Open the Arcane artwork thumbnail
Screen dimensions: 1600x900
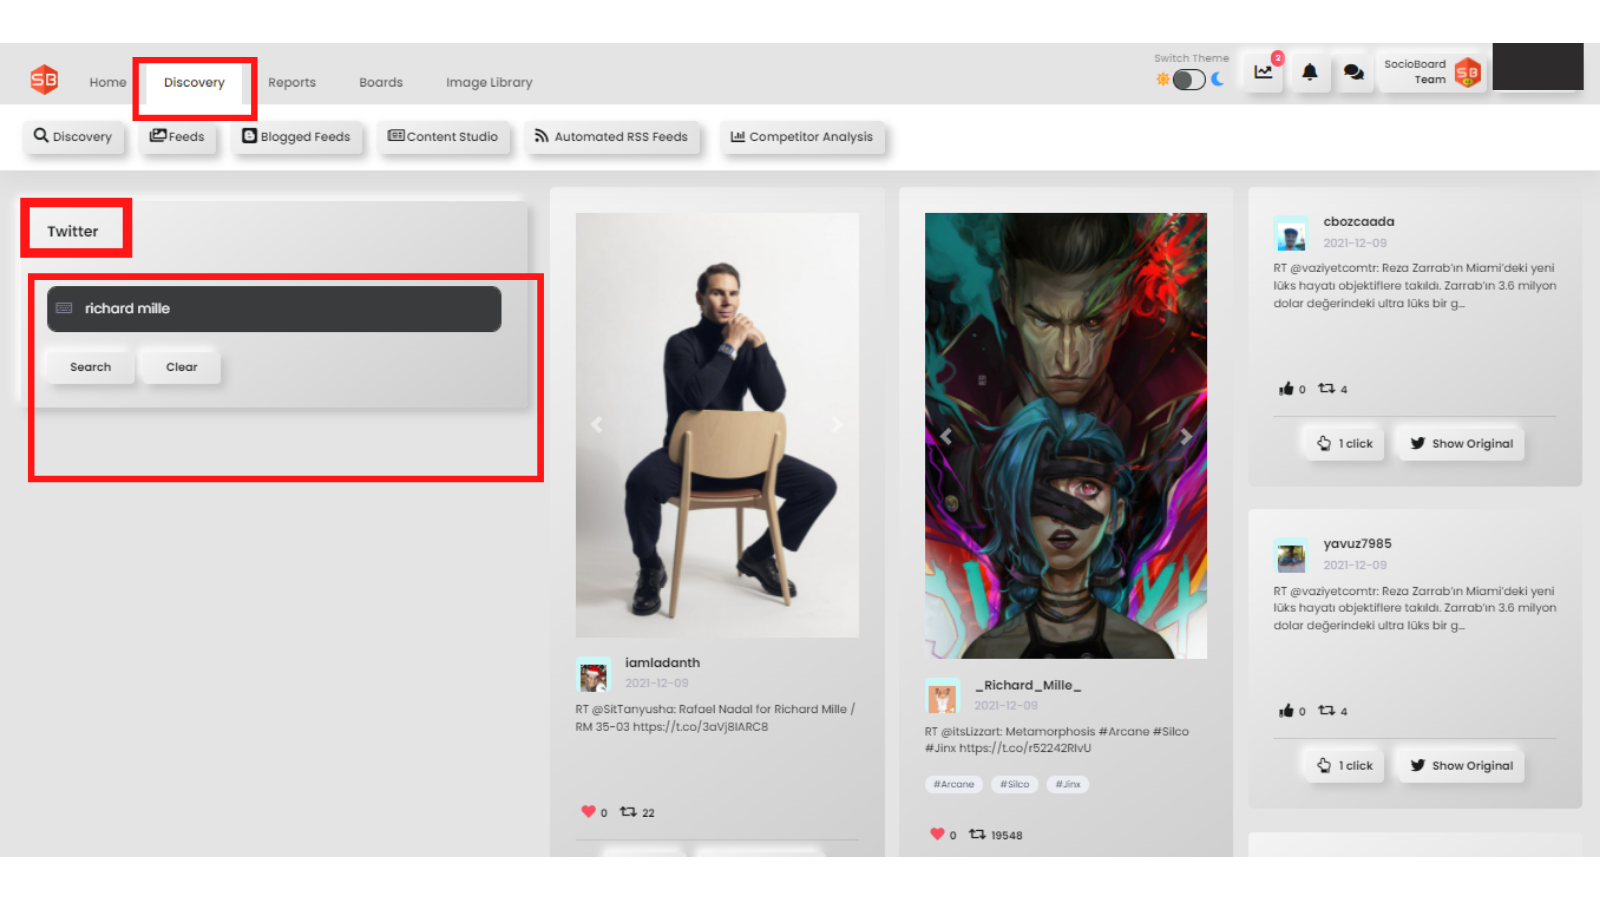[1066, 436]
